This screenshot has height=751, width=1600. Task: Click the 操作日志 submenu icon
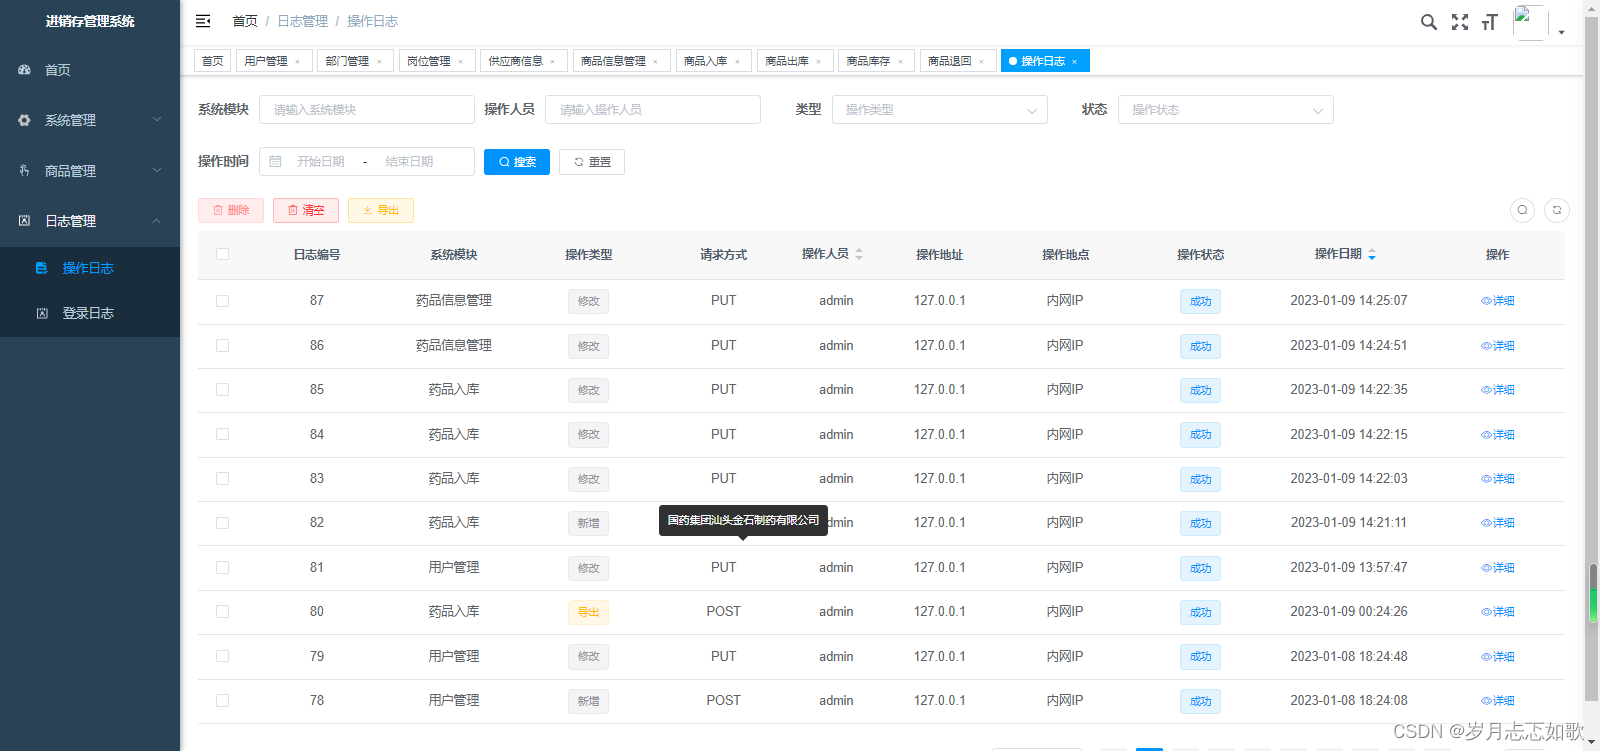point(41,268)
